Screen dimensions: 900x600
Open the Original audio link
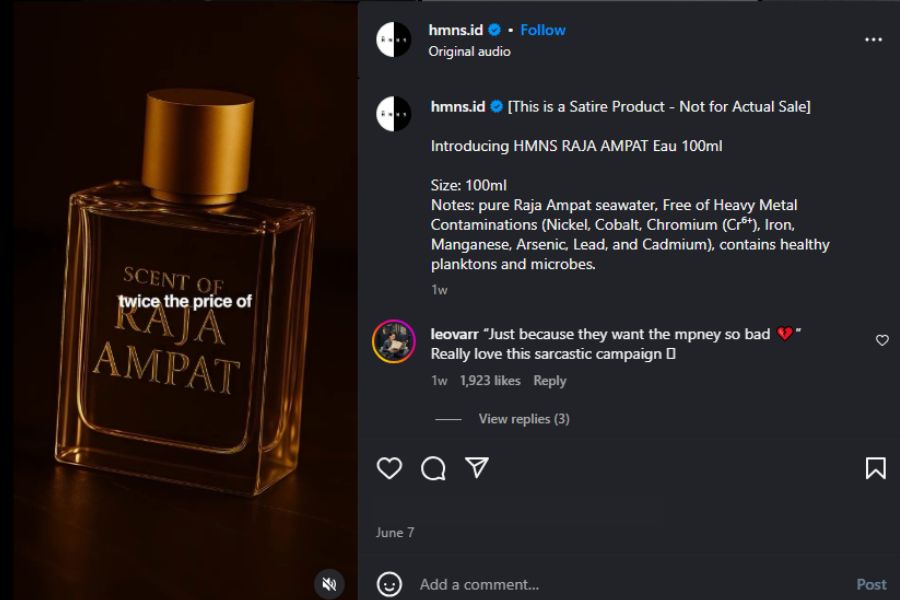click(469, 52)
